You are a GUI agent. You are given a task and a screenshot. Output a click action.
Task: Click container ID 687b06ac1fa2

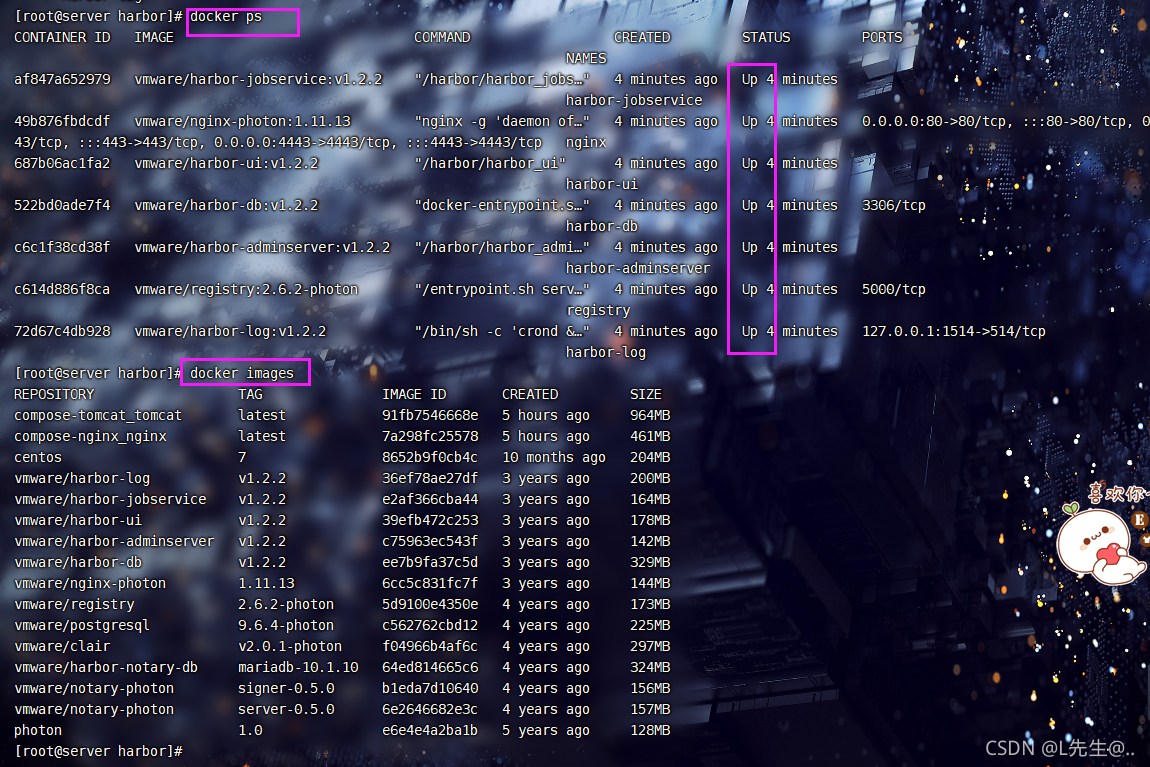62,163
